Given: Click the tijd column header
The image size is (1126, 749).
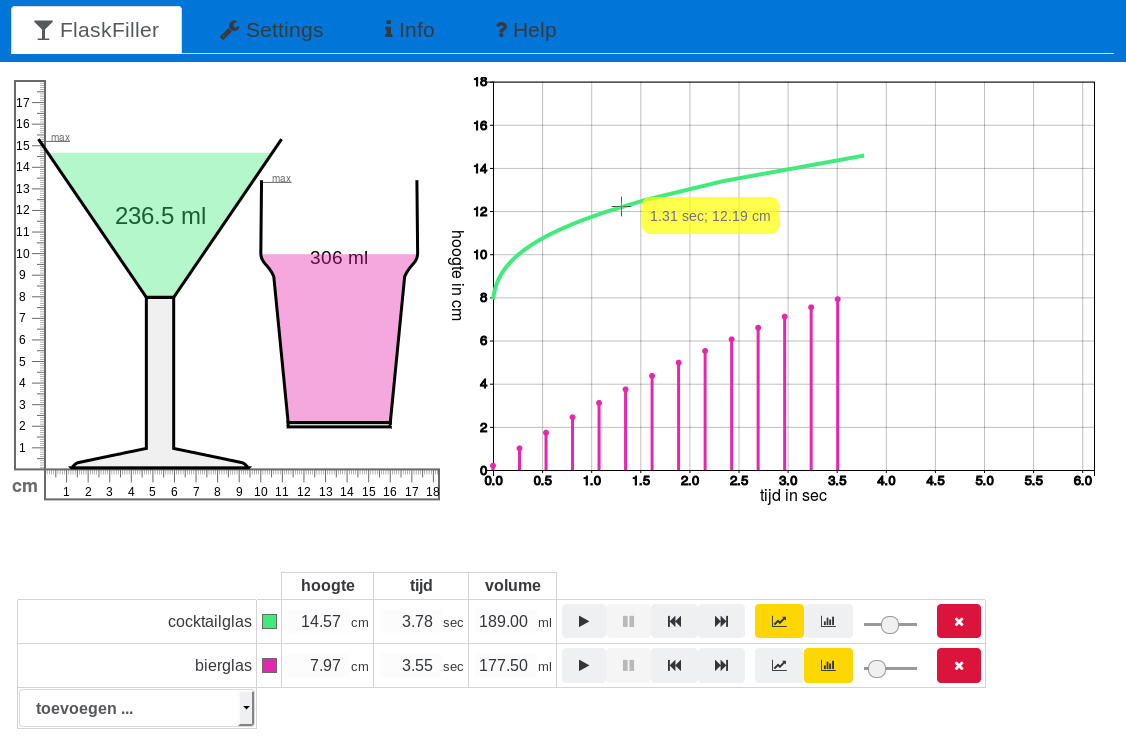Looking at the screenshot, I should [421, 585].
